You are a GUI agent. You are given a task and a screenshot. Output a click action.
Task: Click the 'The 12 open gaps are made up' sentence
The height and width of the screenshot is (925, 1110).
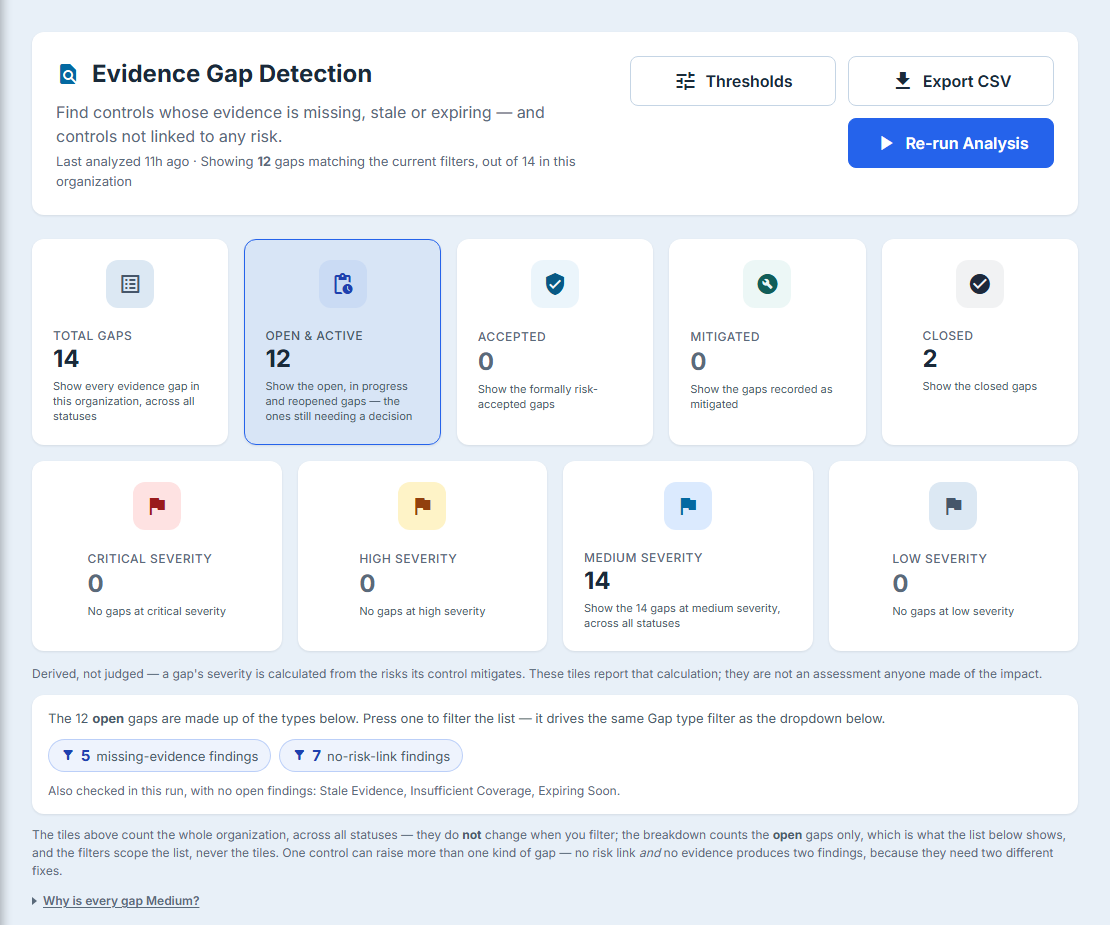coord(467,718)
